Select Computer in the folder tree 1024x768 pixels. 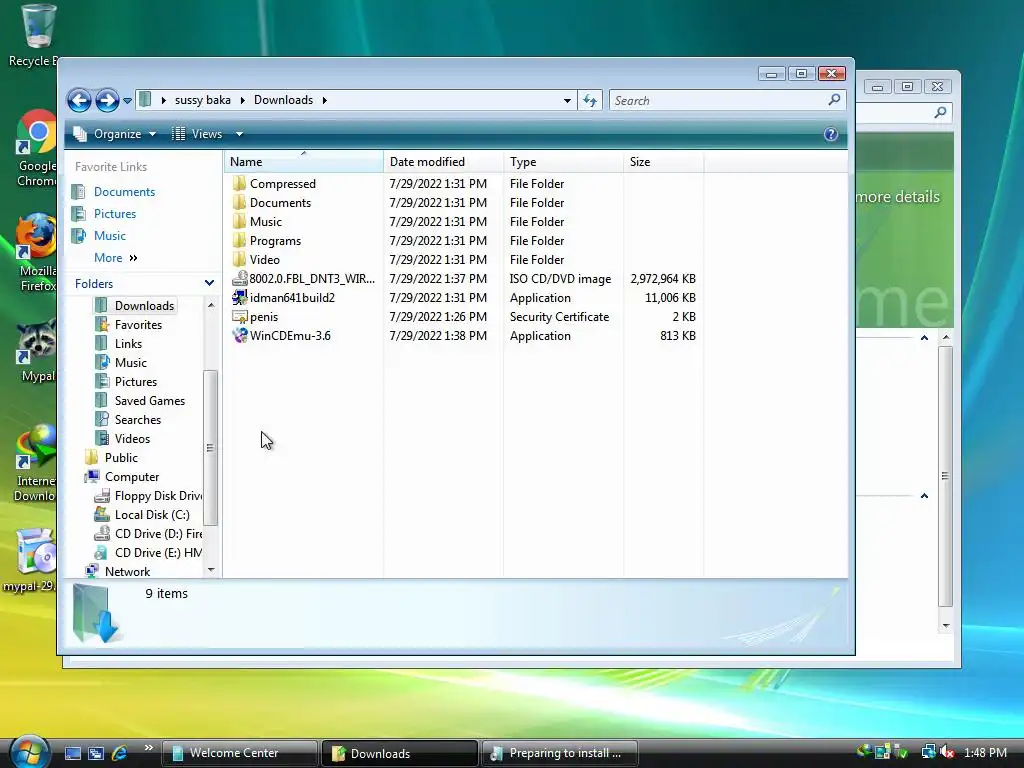click(x=131, y=476)
